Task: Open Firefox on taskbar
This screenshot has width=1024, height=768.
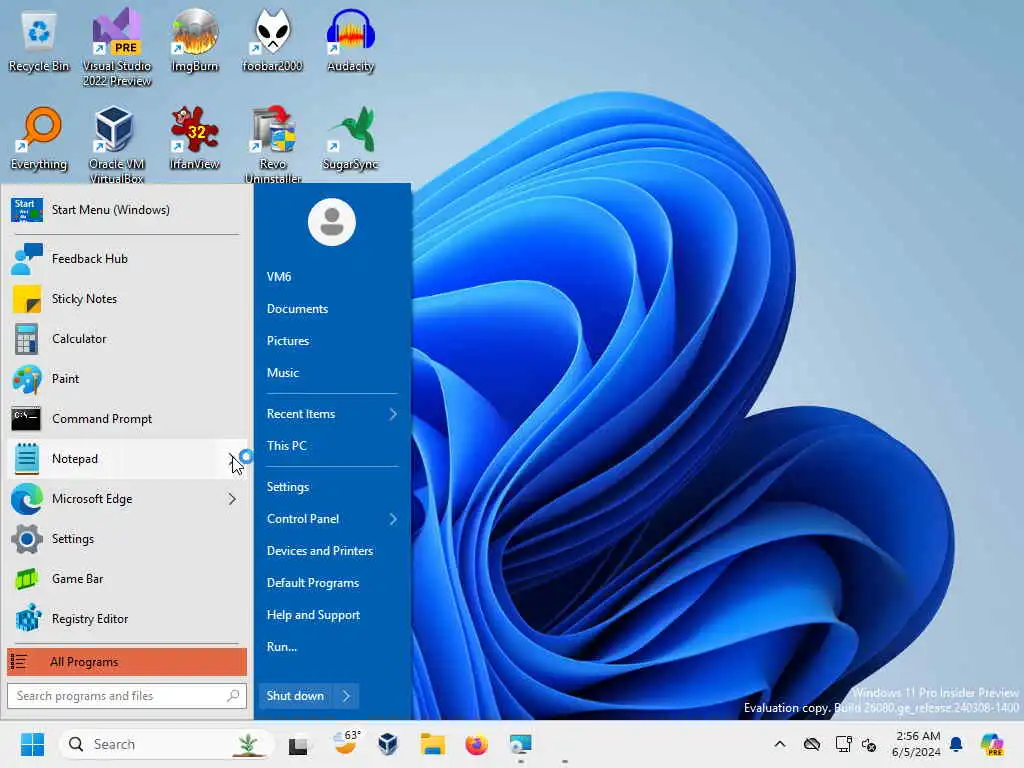Action: point(477,744)
